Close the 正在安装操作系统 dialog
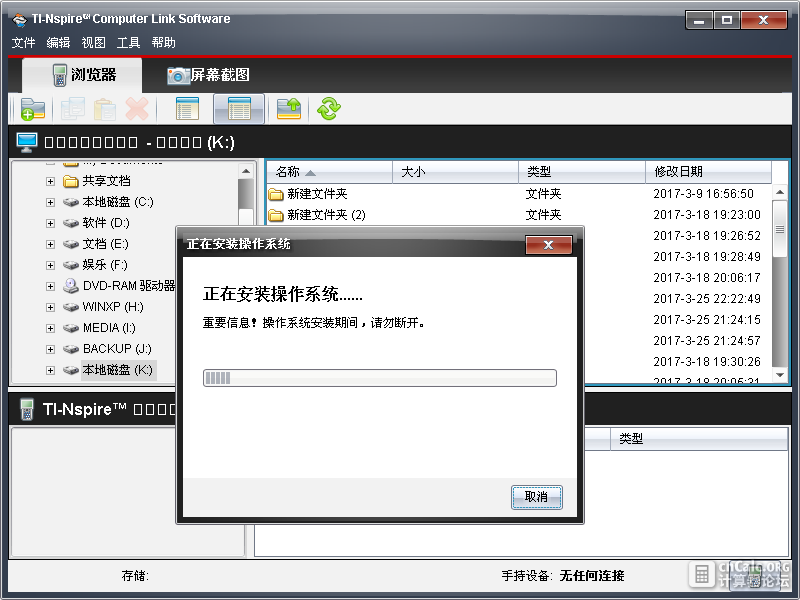 (x=548, y=245)
